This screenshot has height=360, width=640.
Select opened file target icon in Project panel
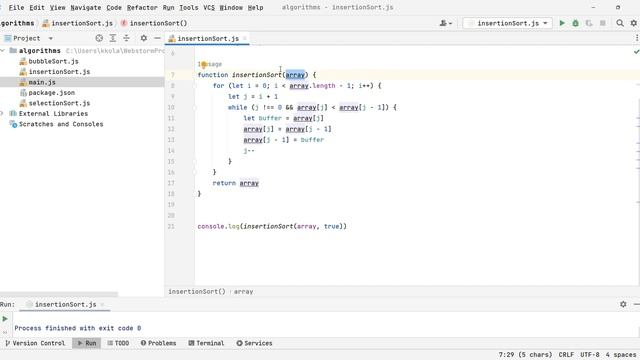click(x=99, y=38)
